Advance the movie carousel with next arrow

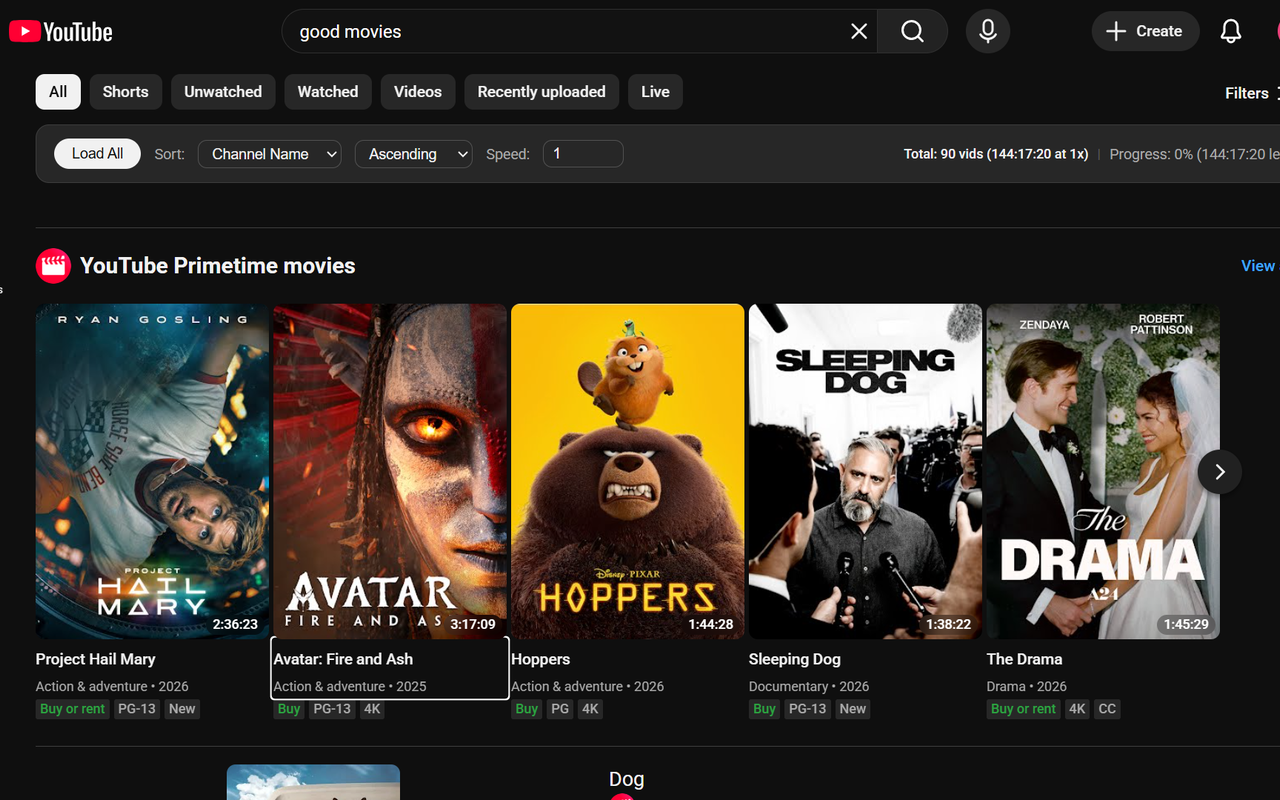pos(1219,472)
